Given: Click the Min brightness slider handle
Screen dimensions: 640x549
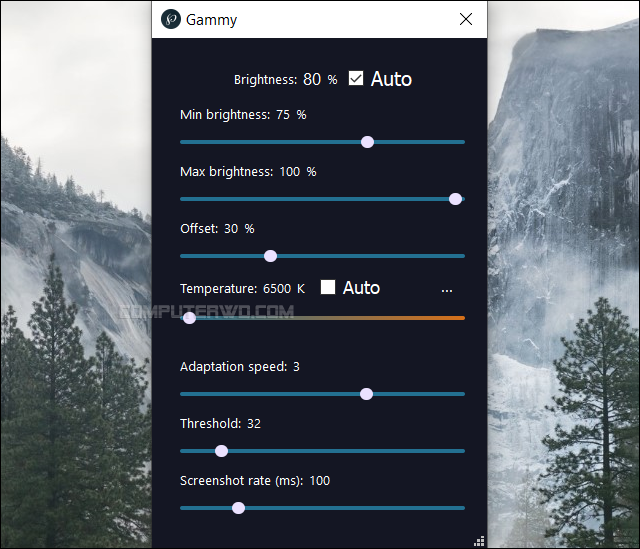Looking at the screenshot, I should pos(367,142).
